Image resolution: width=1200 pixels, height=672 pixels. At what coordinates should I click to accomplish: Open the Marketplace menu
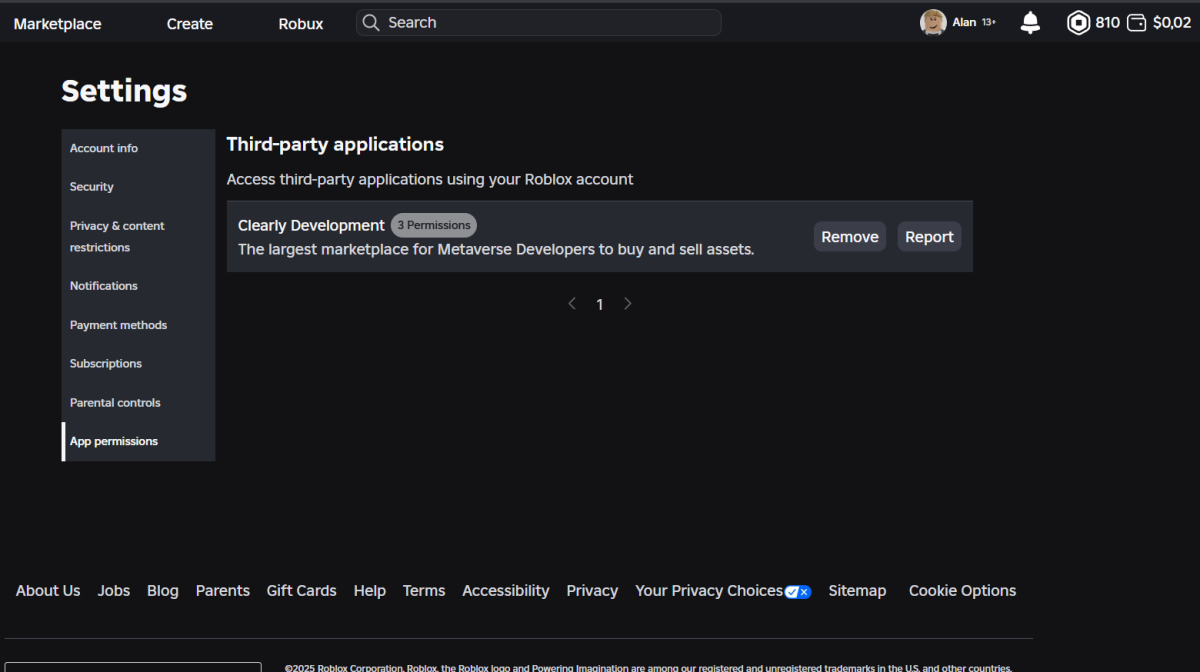click(57, 24)
